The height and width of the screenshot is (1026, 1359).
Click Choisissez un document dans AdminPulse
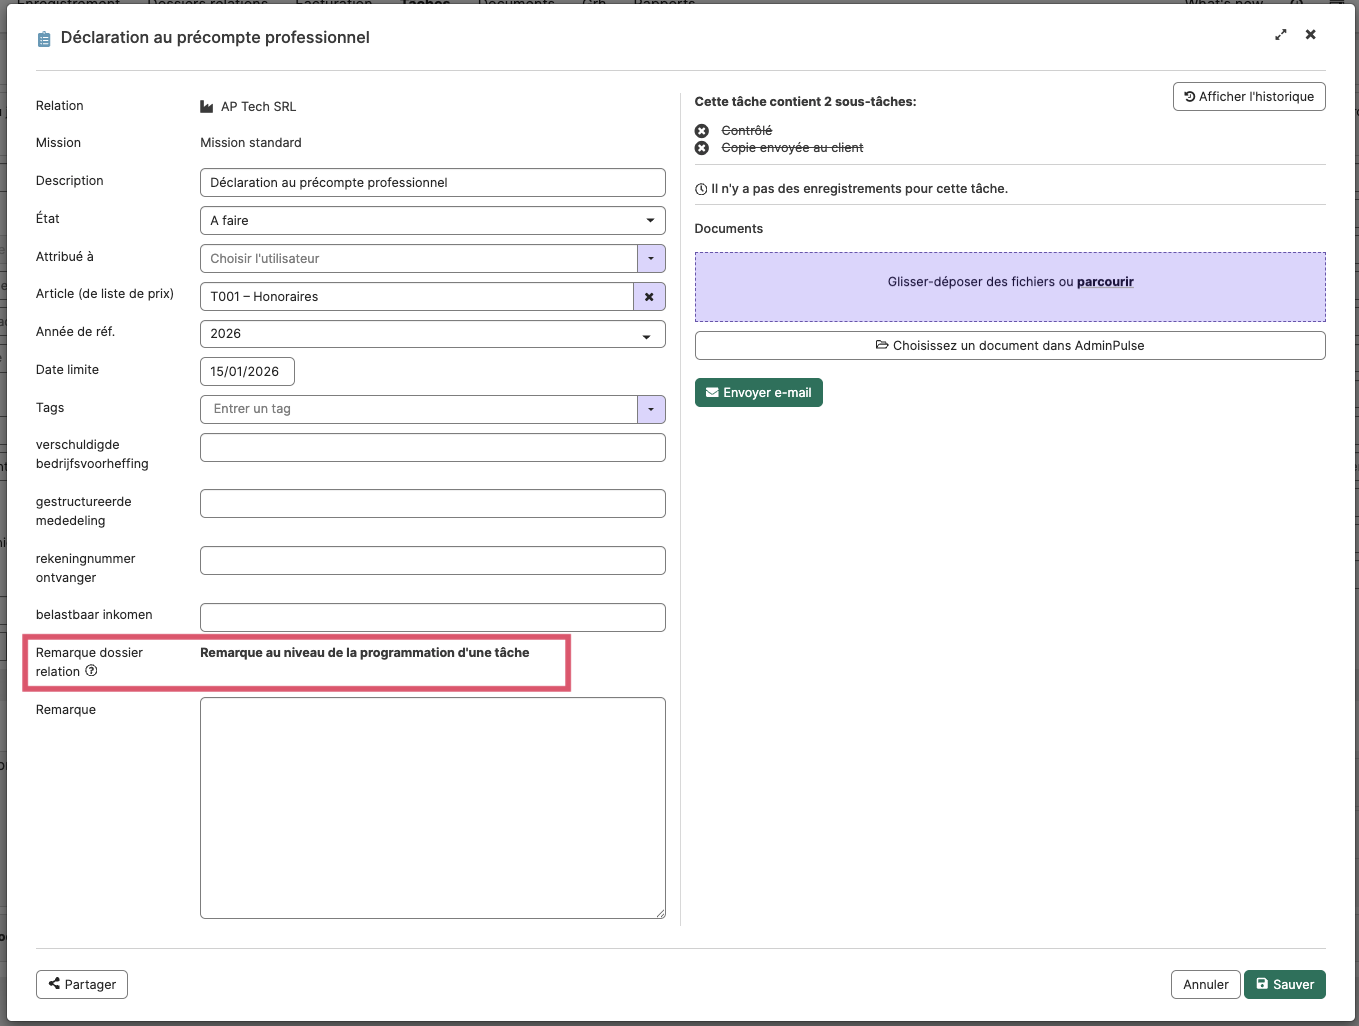[1010, 346]
